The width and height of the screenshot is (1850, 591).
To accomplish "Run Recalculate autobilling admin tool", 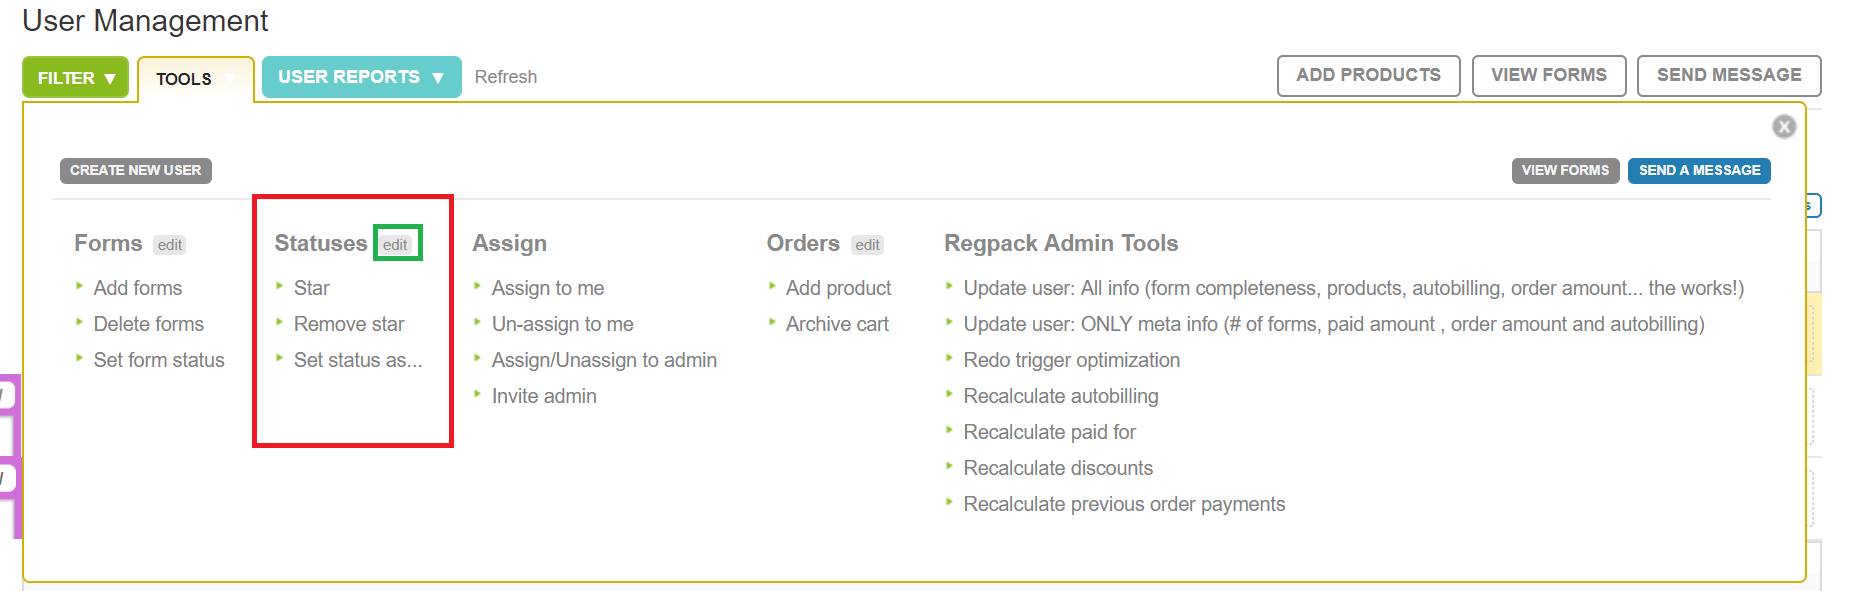I will coord(1060,396).
